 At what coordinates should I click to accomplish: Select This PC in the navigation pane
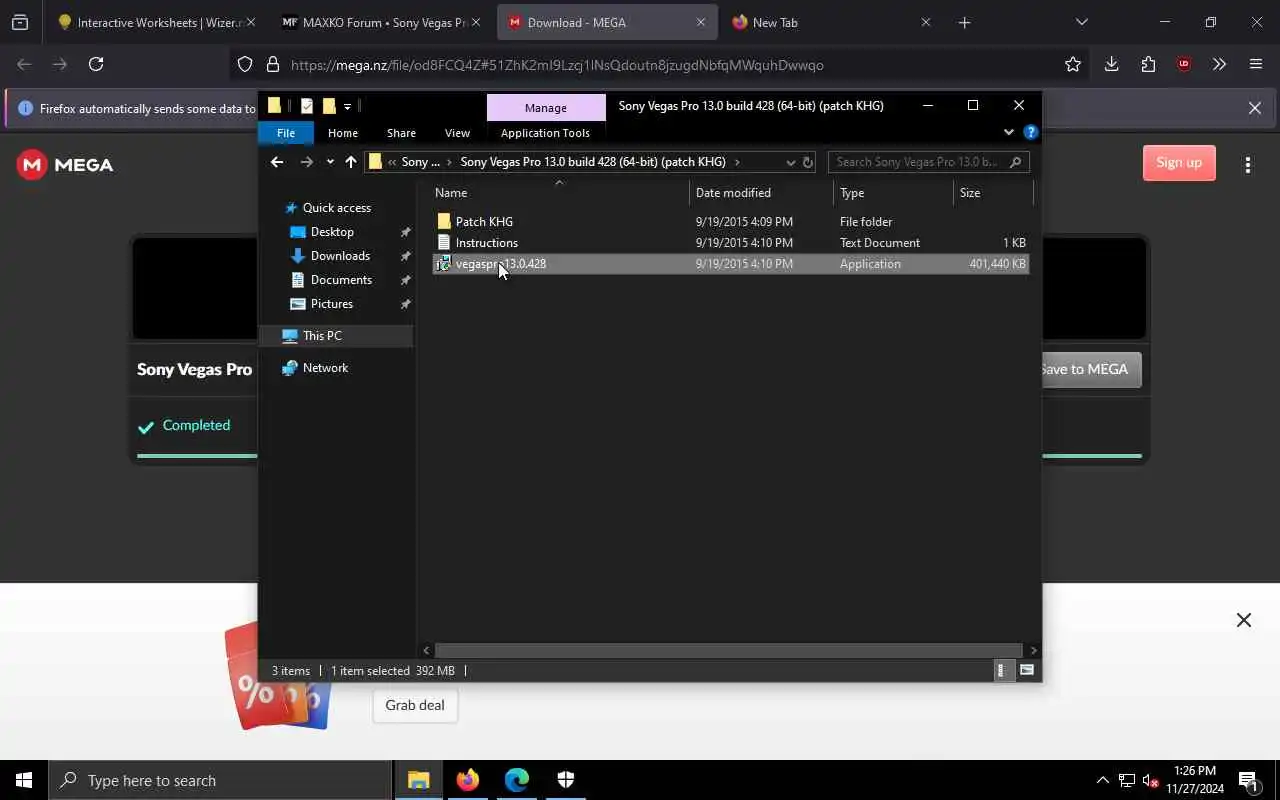(x=322, y=336)
